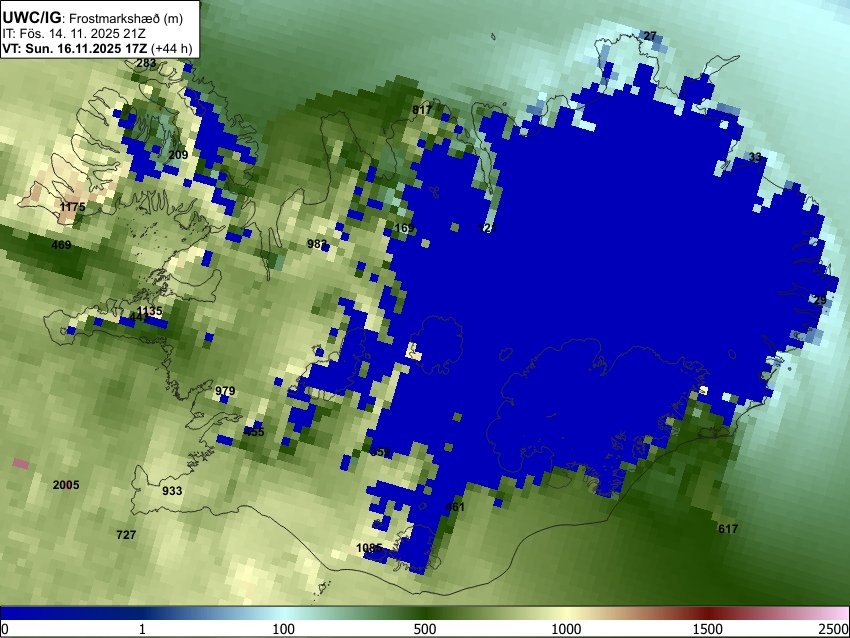Viewport: 850px width, 638px height.
Task: Click the map value 1135
Action: 149,311
